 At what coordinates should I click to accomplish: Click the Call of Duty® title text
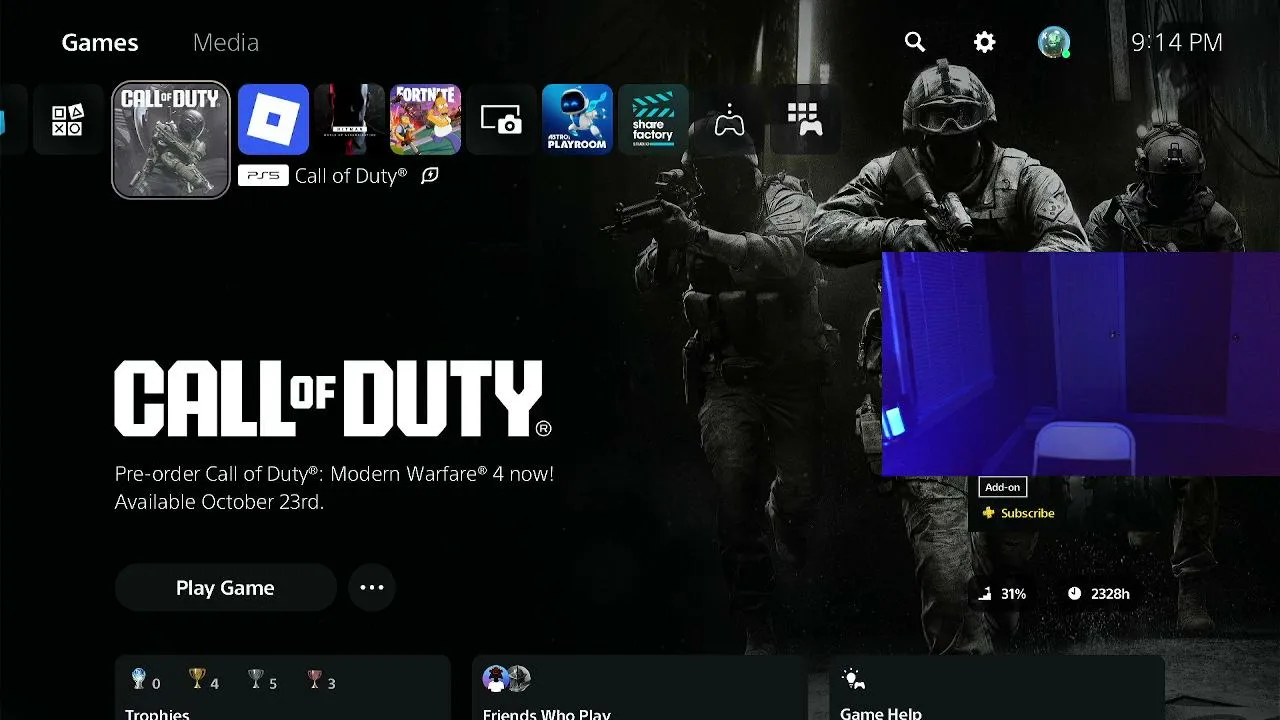351,176
